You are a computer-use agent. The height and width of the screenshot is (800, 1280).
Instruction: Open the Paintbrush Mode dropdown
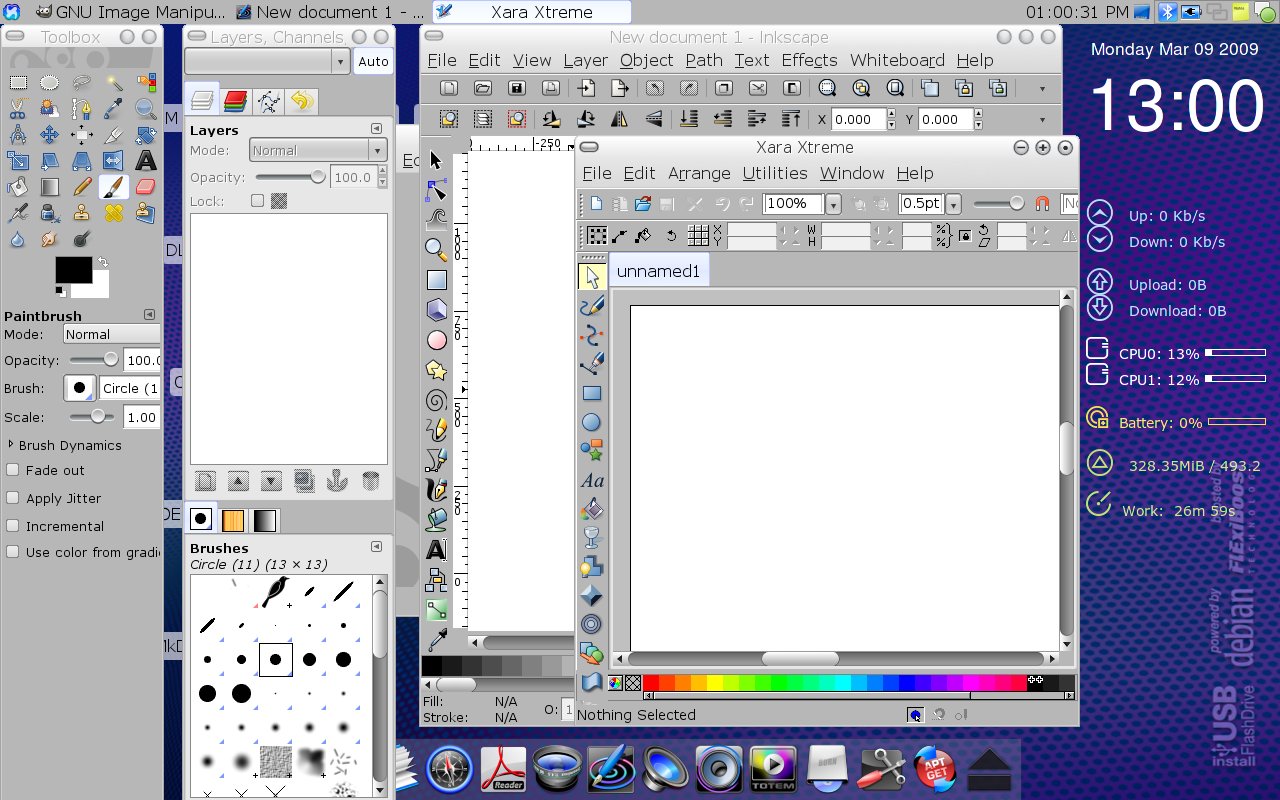pyautogui.click(x=111, y=334)
